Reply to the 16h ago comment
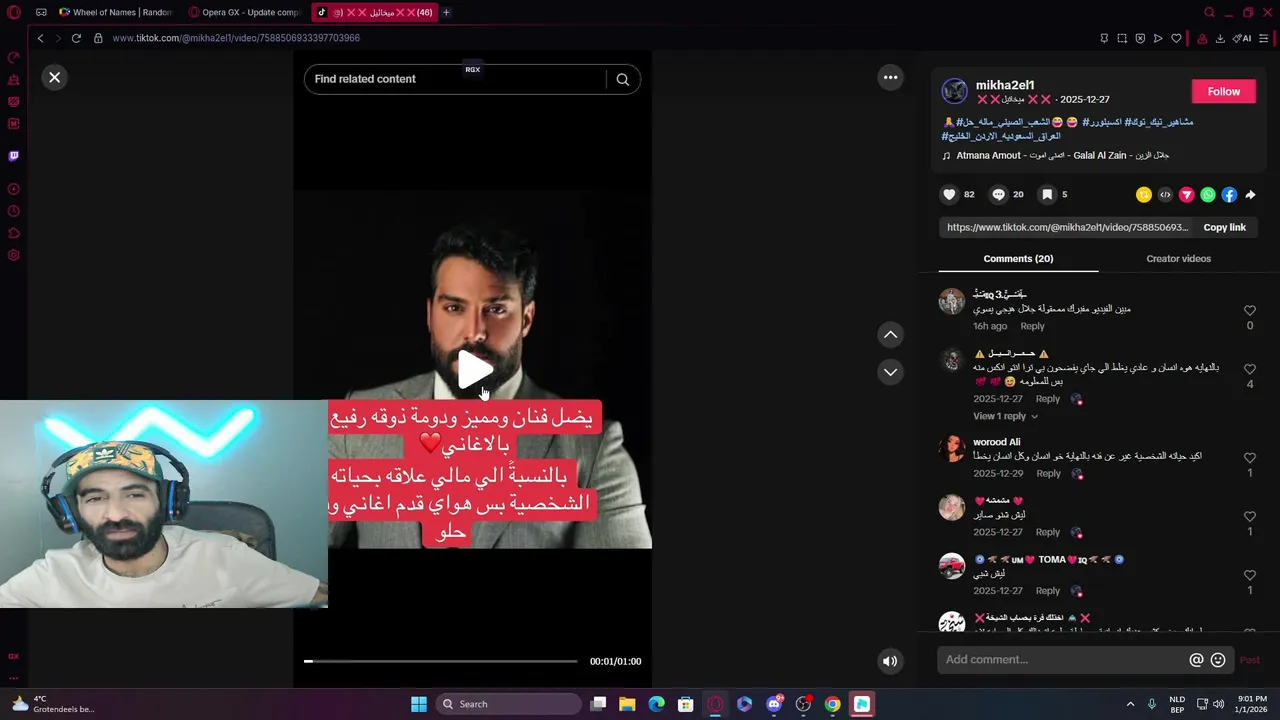 (x=1032, y=326)
